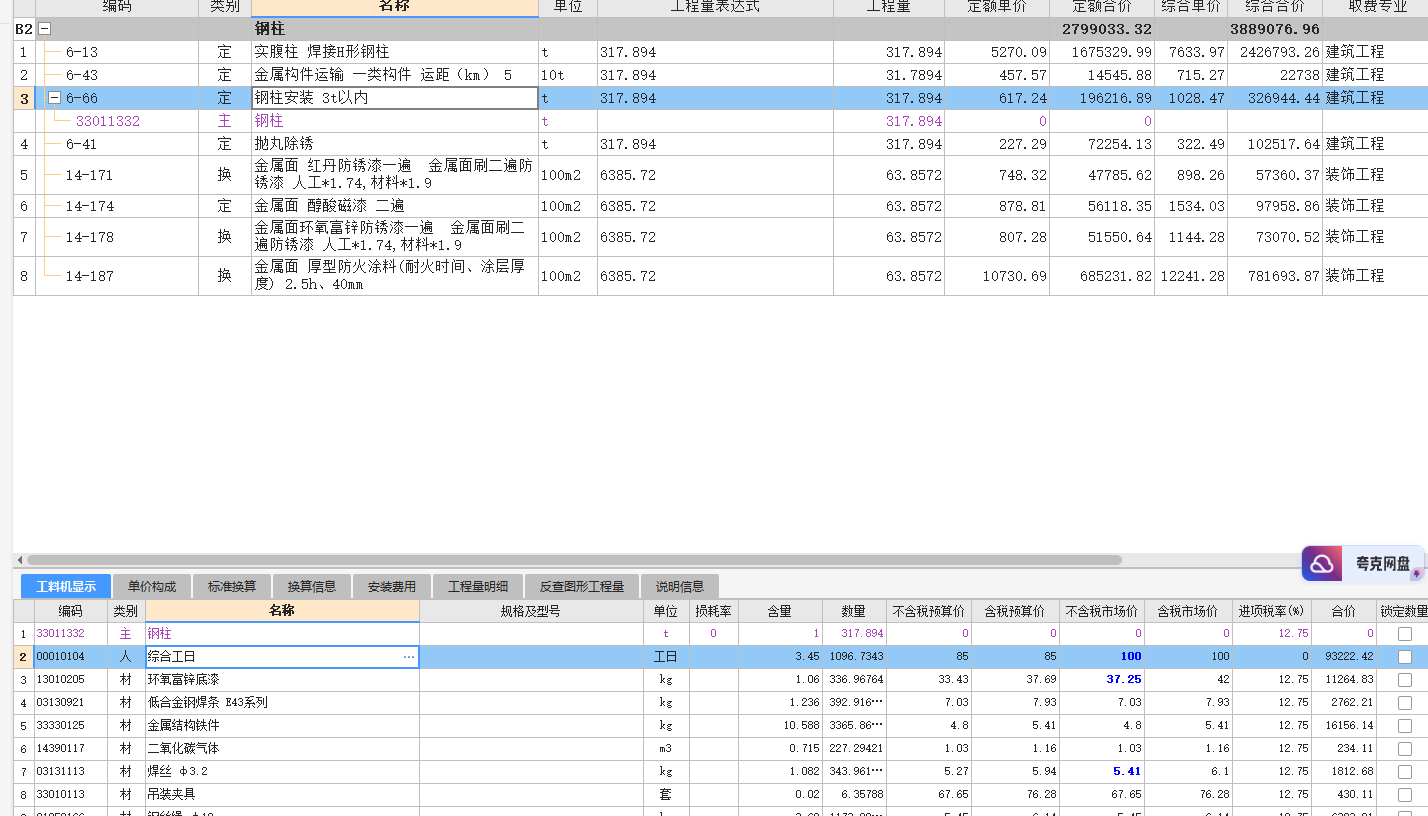Collapse the B2 钢柱 section

[x=44, y=29]
